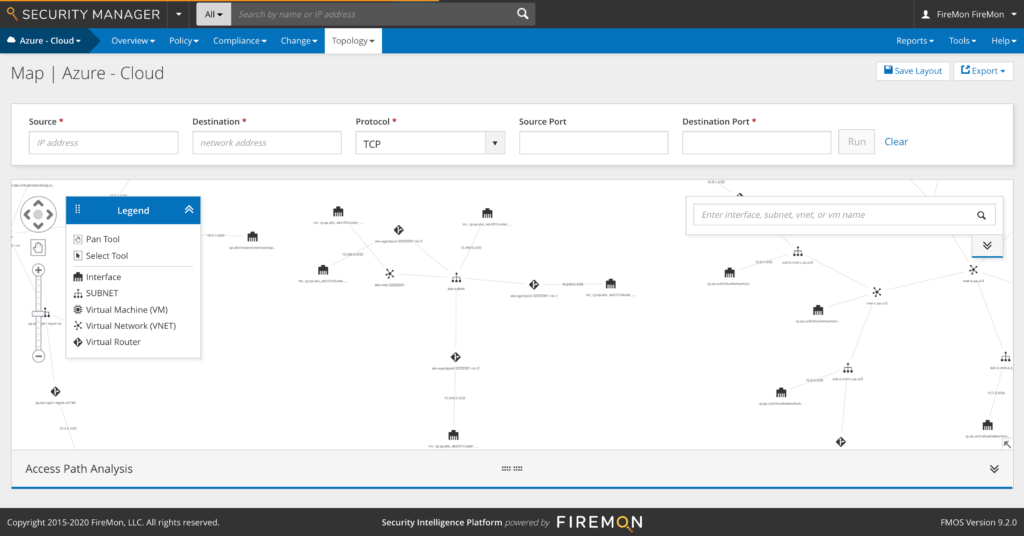
Task: Select the aks-agentpool nic-1 router node
Action: pyautogui.click(x=534, y=285)
